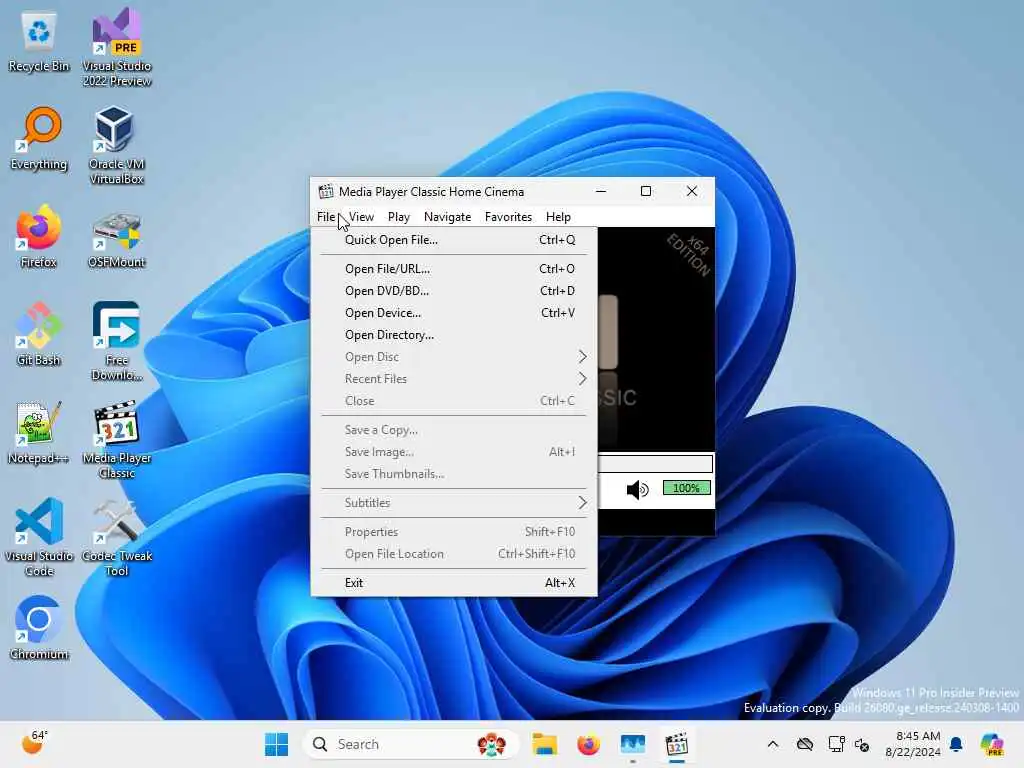Open the Navigate menu

(x=447, y=217)
